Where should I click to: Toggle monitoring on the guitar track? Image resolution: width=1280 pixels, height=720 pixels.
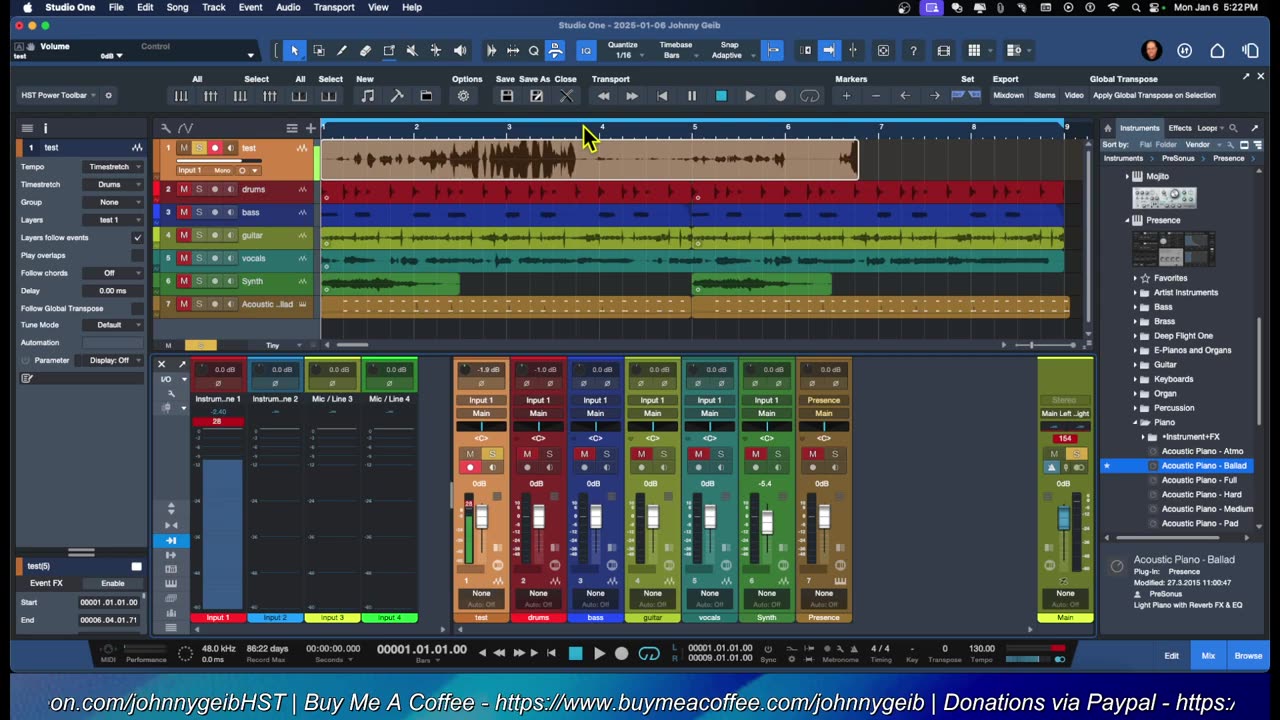coord(230,235)
